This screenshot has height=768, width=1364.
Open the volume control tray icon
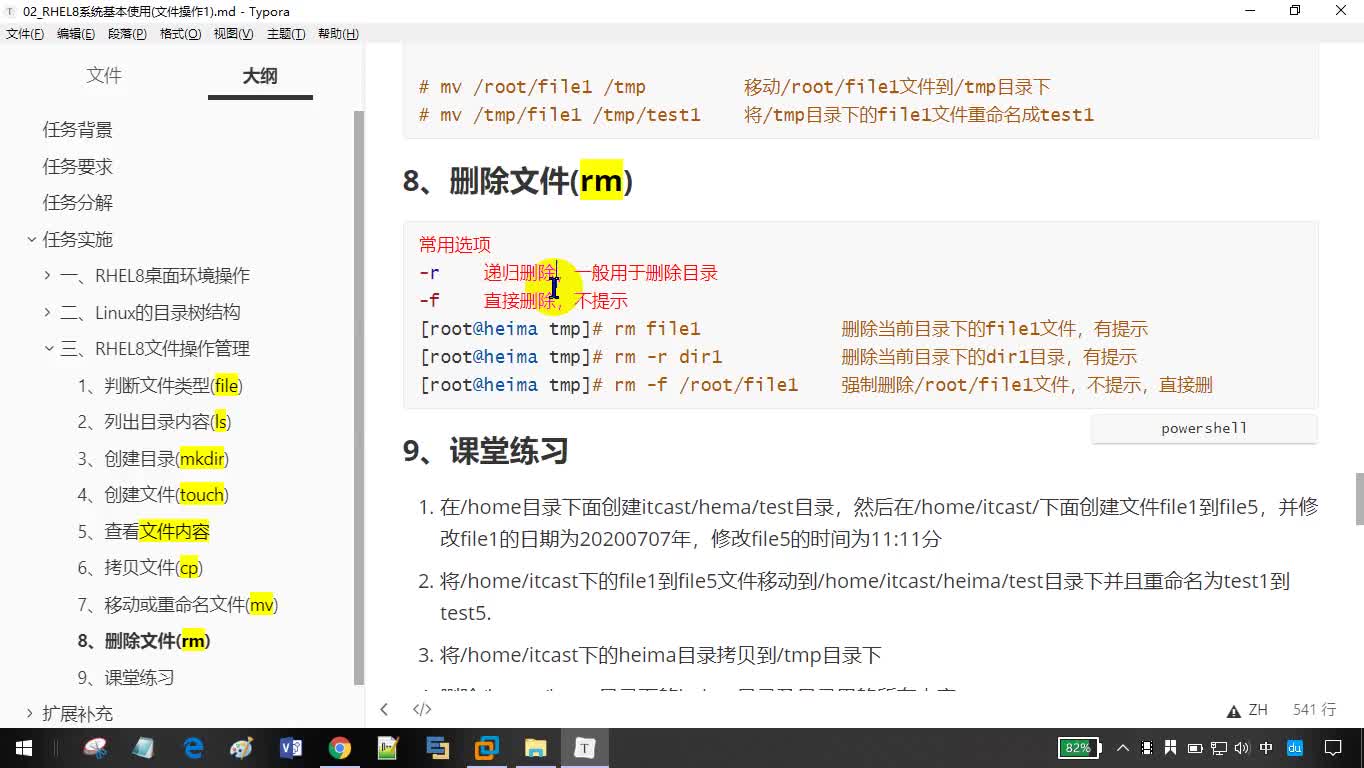coord(1242,748)
